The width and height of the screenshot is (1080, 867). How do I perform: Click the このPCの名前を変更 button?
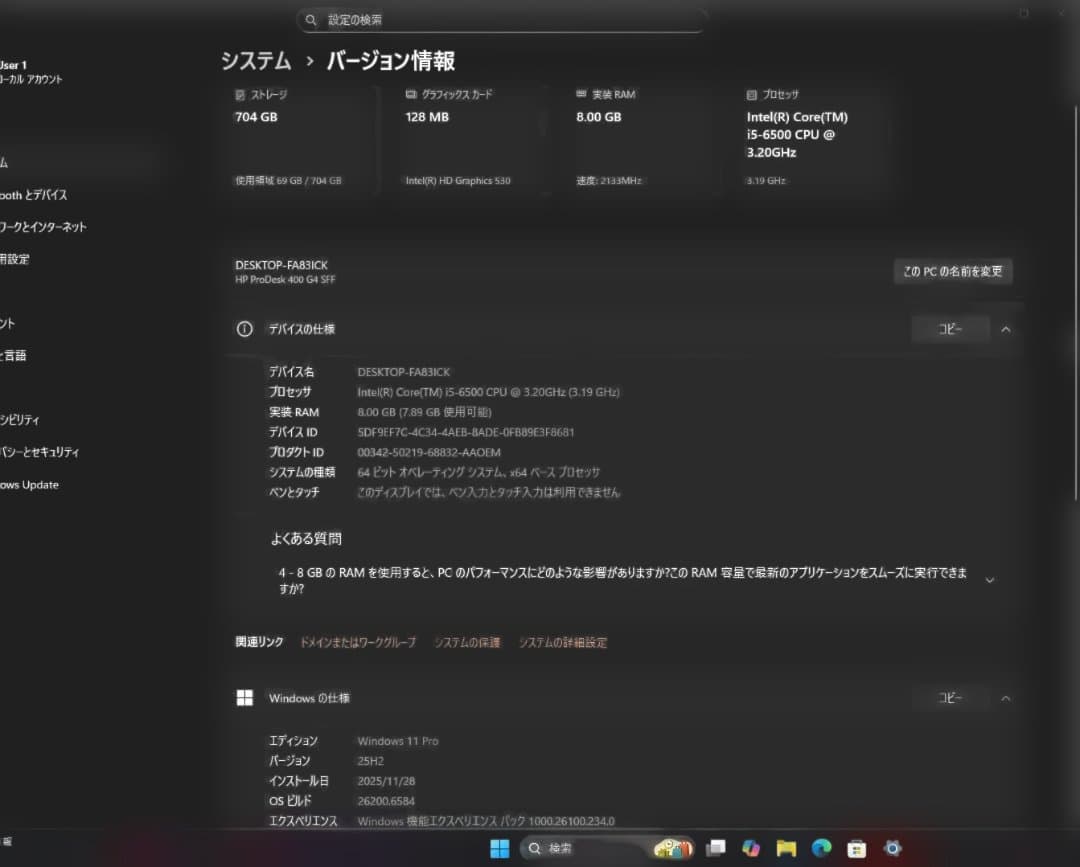coord(952,271)
